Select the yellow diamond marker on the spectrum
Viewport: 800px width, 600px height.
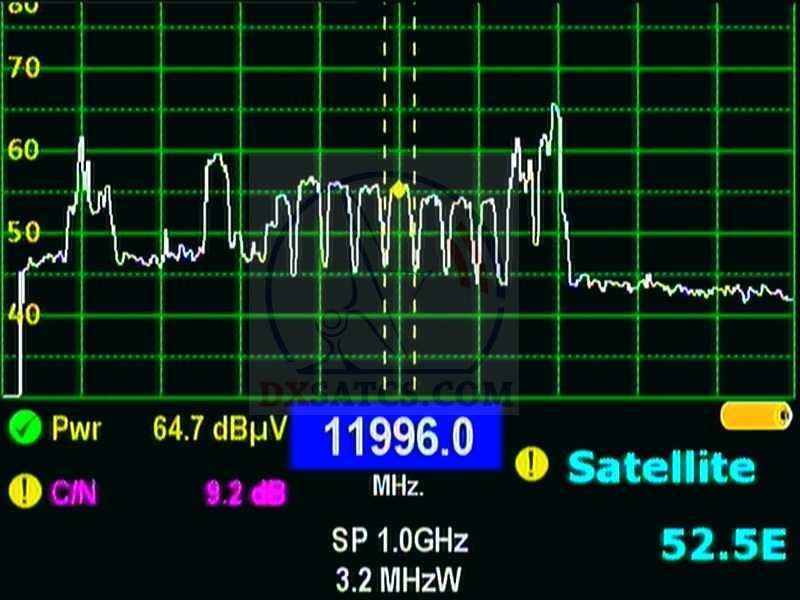click(399, 188)
